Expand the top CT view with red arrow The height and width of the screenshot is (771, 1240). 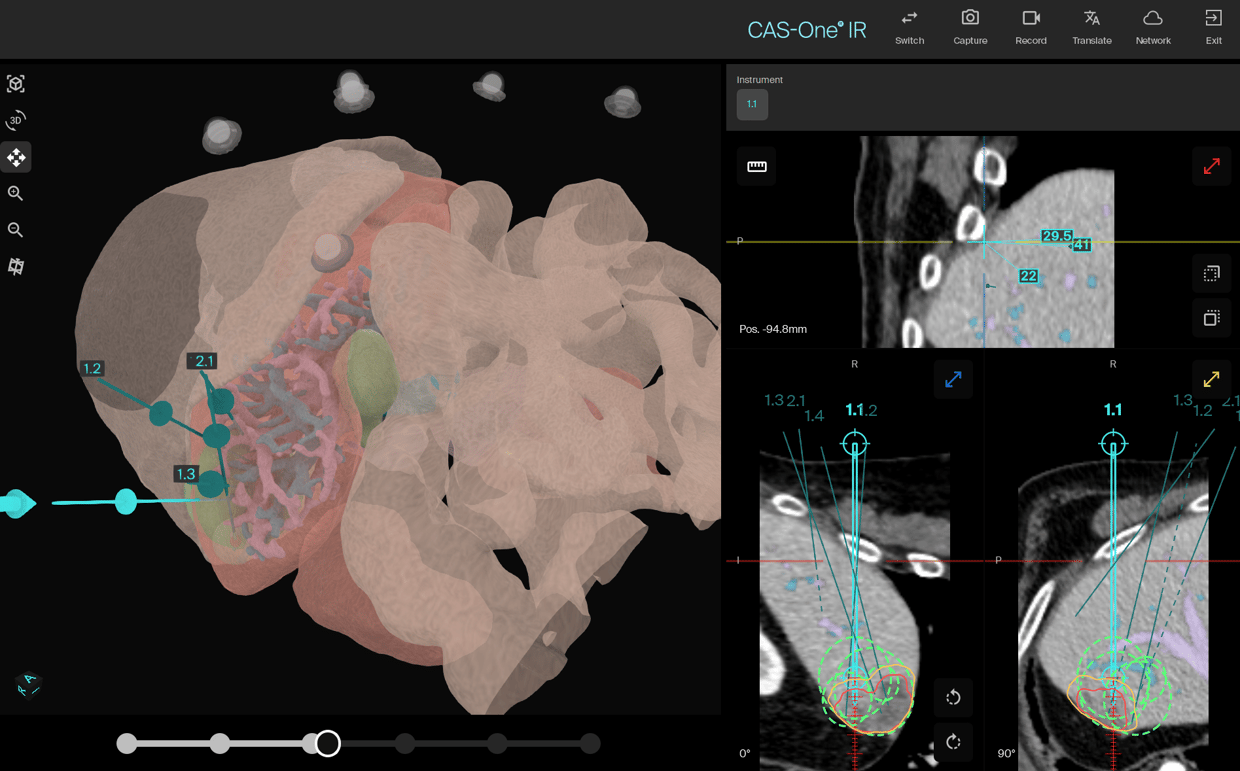pyautogui.click(x=1211, y=167)
